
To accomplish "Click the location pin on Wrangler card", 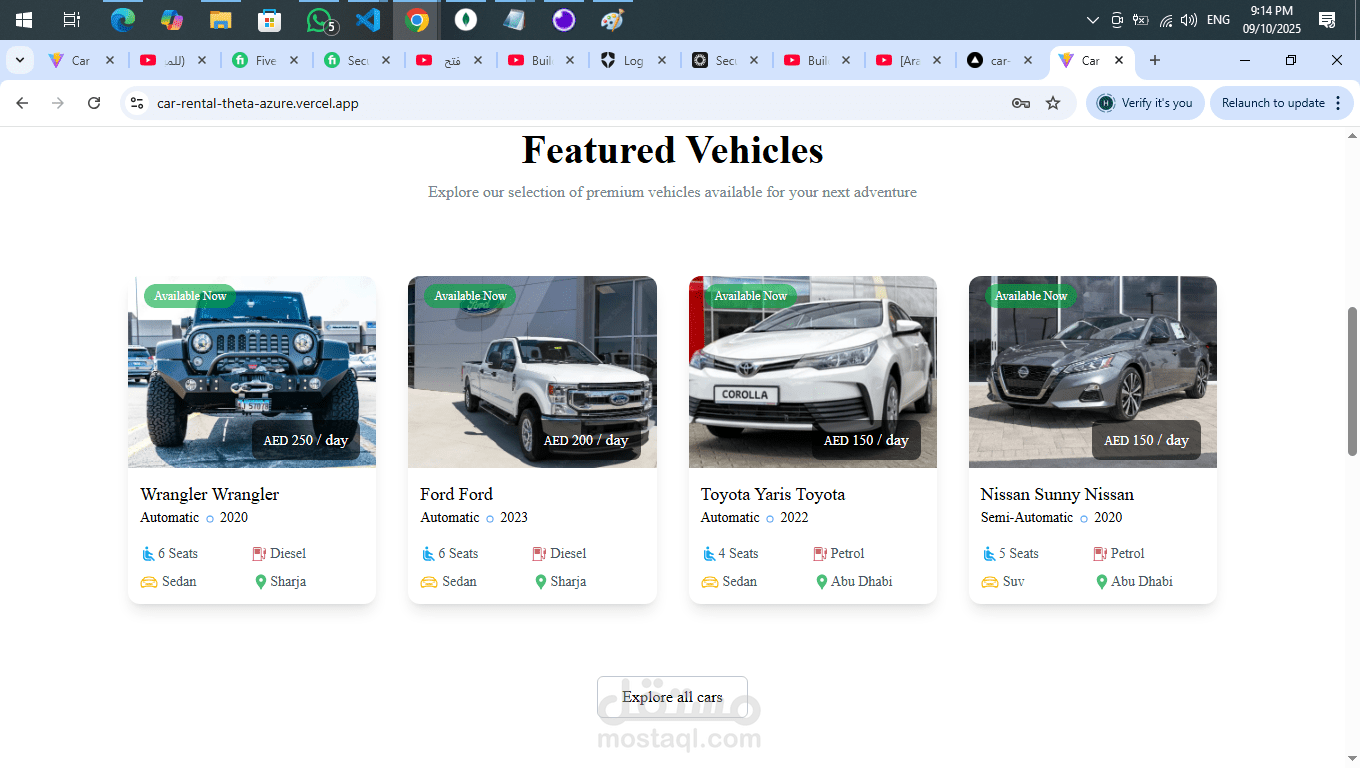I will [261, 582].
